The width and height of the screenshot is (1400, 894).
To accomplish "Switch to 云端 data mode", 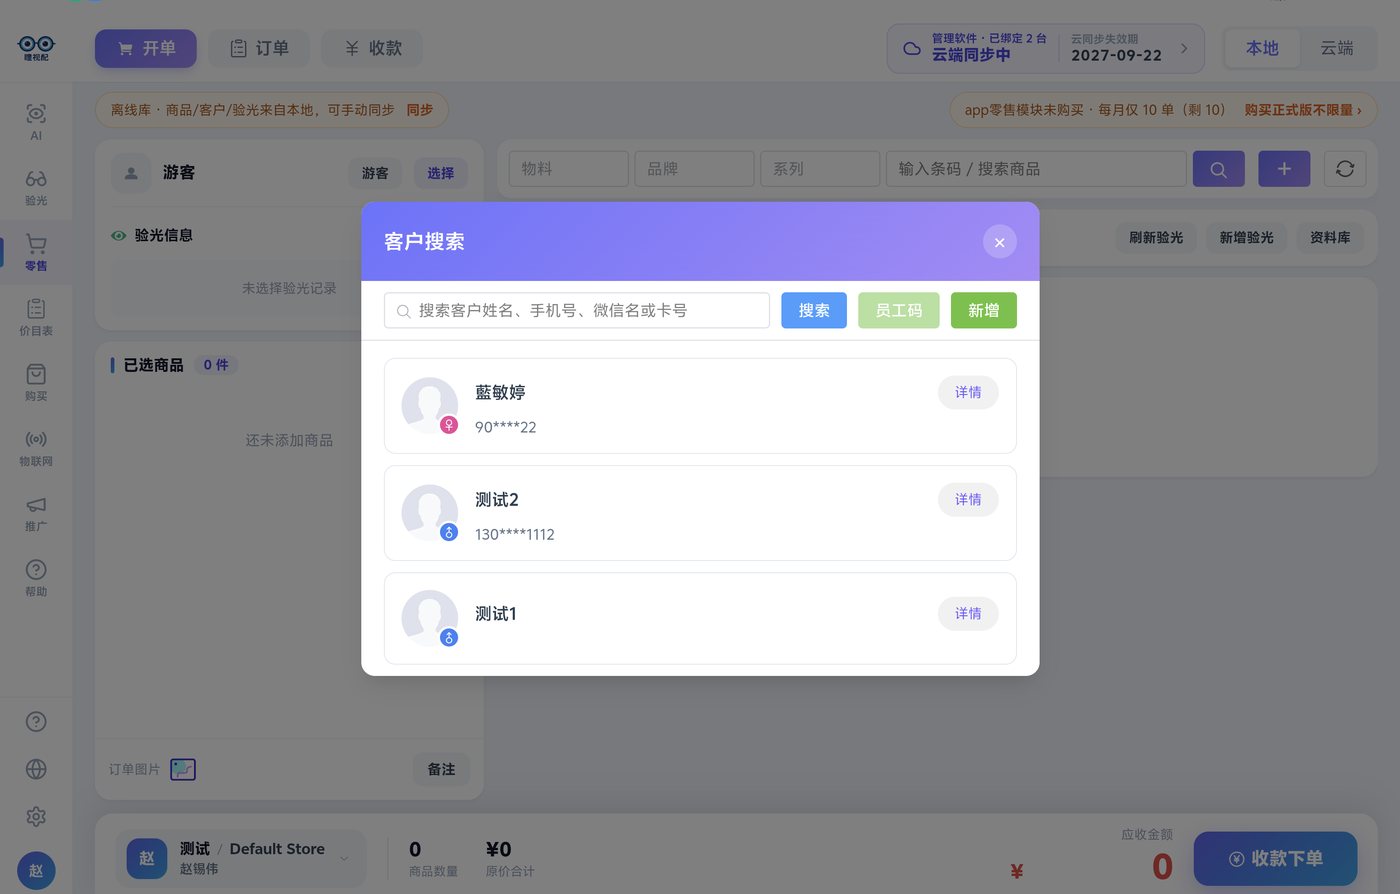I will (x=1337, y=48).
